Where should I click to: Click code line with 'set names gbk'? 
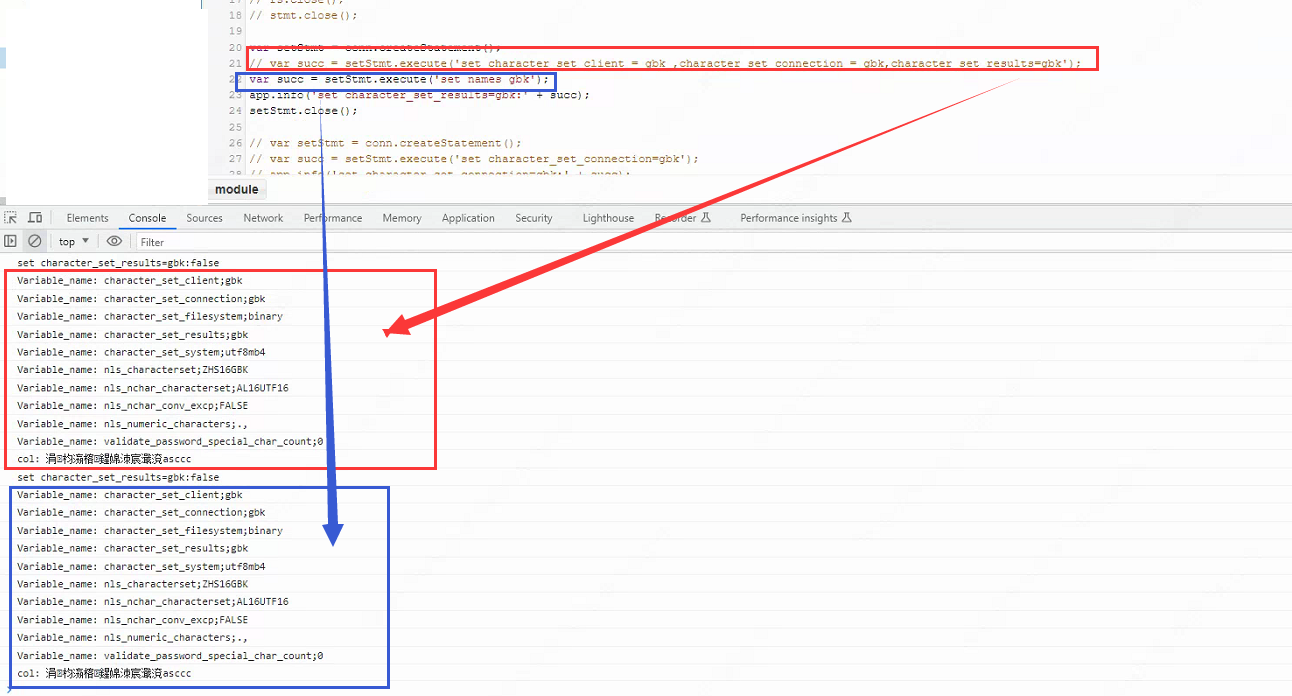click(398, 79)
